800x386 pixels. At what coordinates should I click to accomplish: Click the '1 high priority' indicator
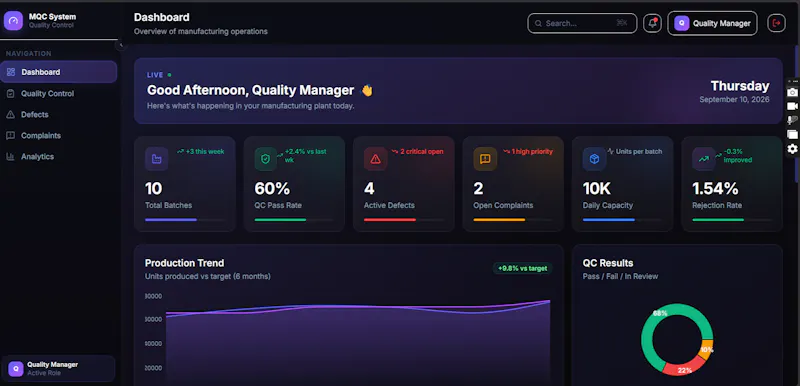click(x=528, y=151)
